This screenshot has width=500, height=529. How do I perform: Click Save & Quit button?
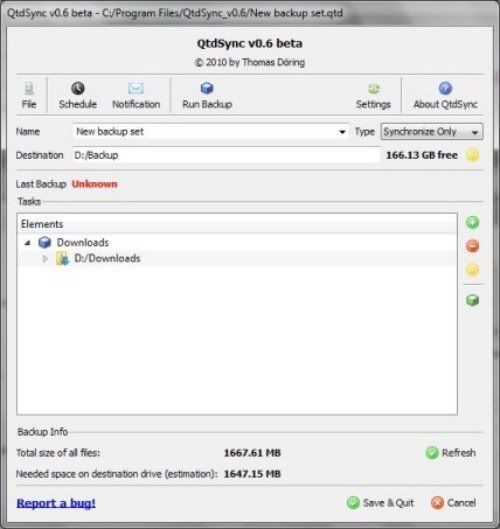click(x=380, y=503)
